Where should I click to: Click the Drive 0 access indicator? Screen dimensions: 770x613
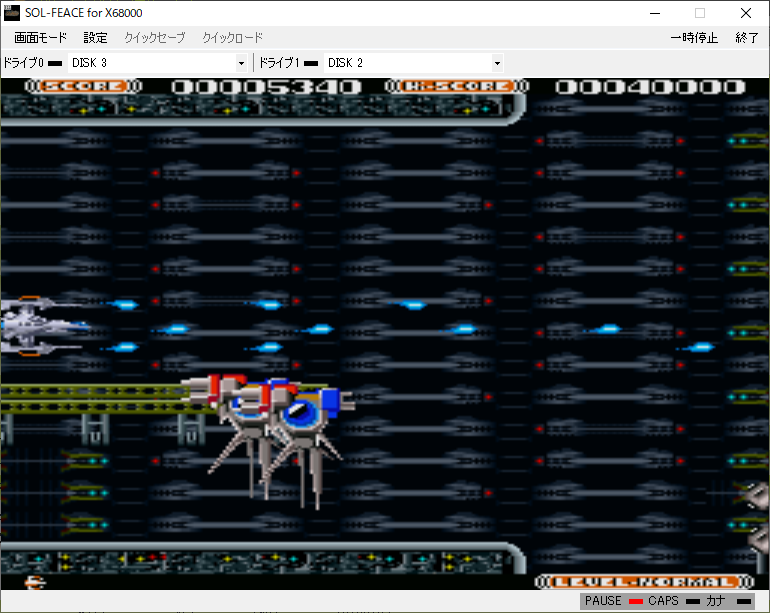click(x=55, y=63)
